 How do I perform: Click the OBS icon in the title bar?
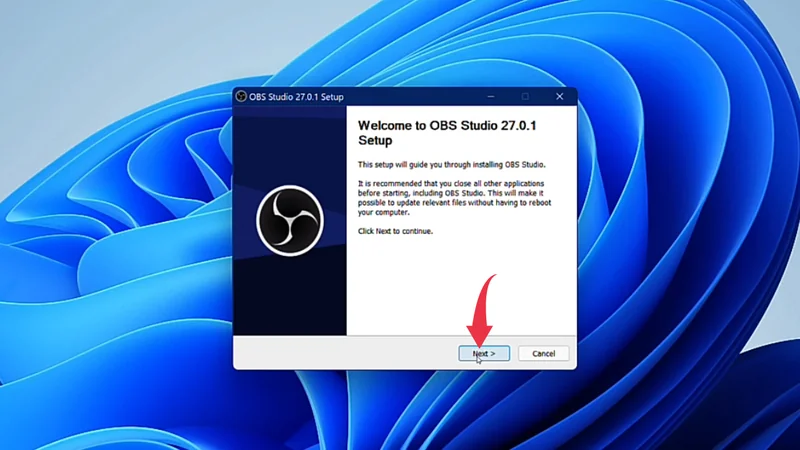pos(242,96)
